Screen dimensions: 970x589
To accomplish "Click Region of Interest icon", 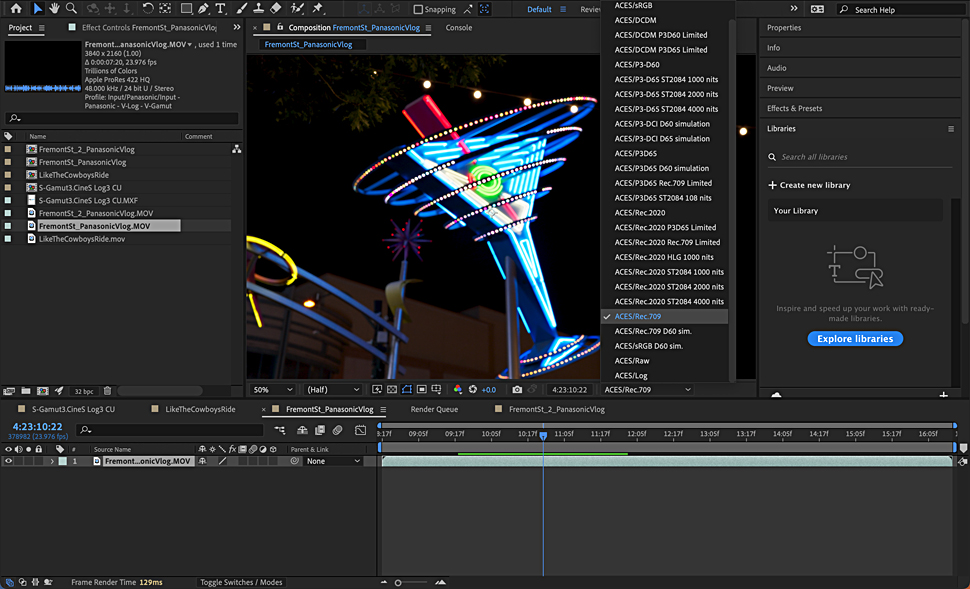I will tap(421, 390).
